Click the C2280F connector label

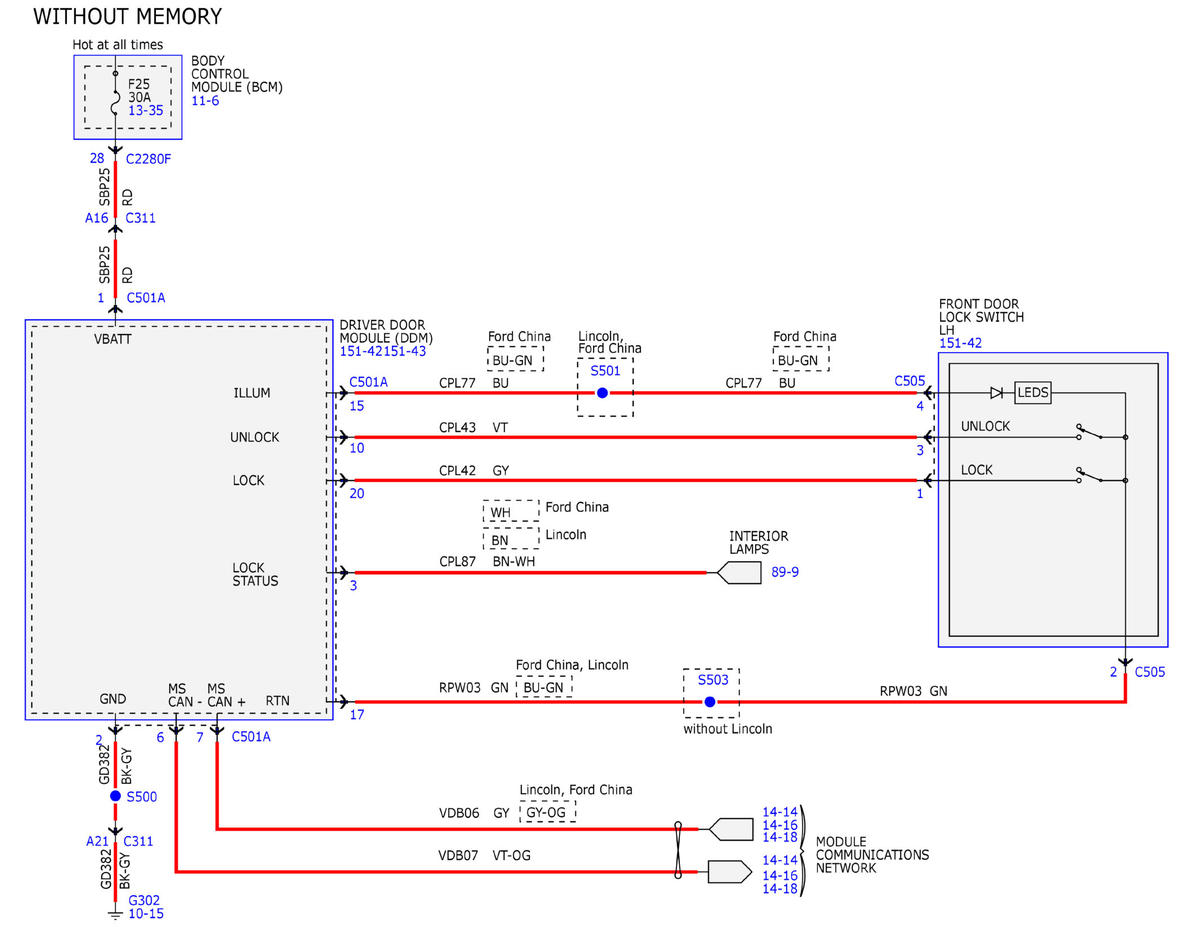point(149,158)
